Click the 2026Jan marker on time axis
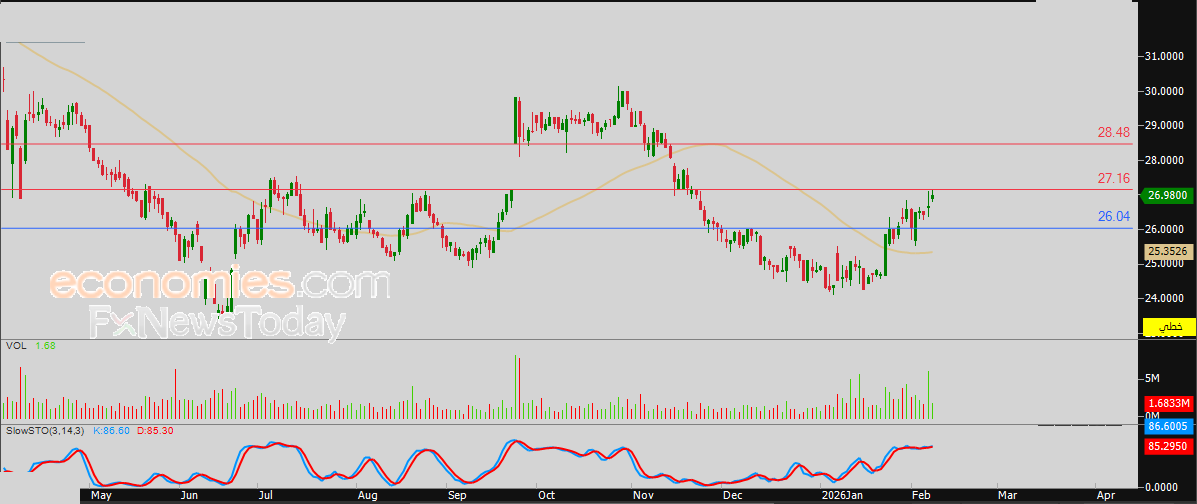Screen dimensions: 1197x504 pyautogui.click(x=841, y=495)
